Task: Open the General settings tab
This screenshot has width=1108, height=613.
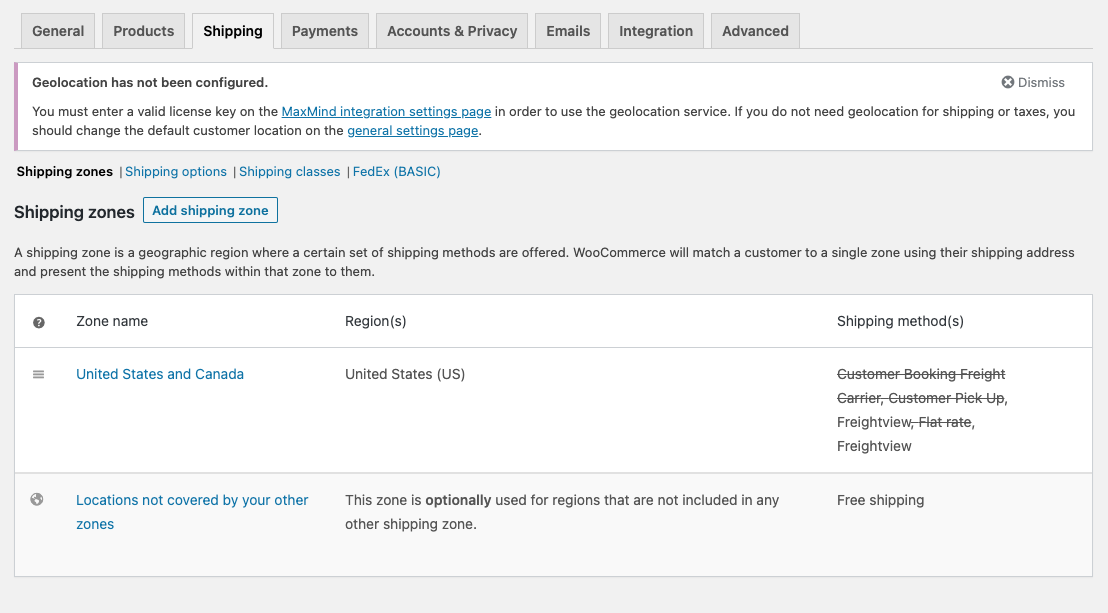Action: (58, 31)
